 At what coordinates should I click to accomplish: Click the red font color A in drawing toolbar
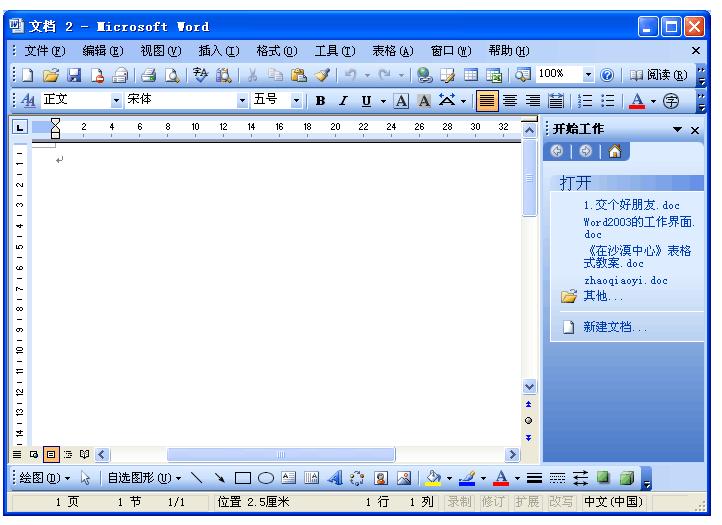click(x=501, y=478)
